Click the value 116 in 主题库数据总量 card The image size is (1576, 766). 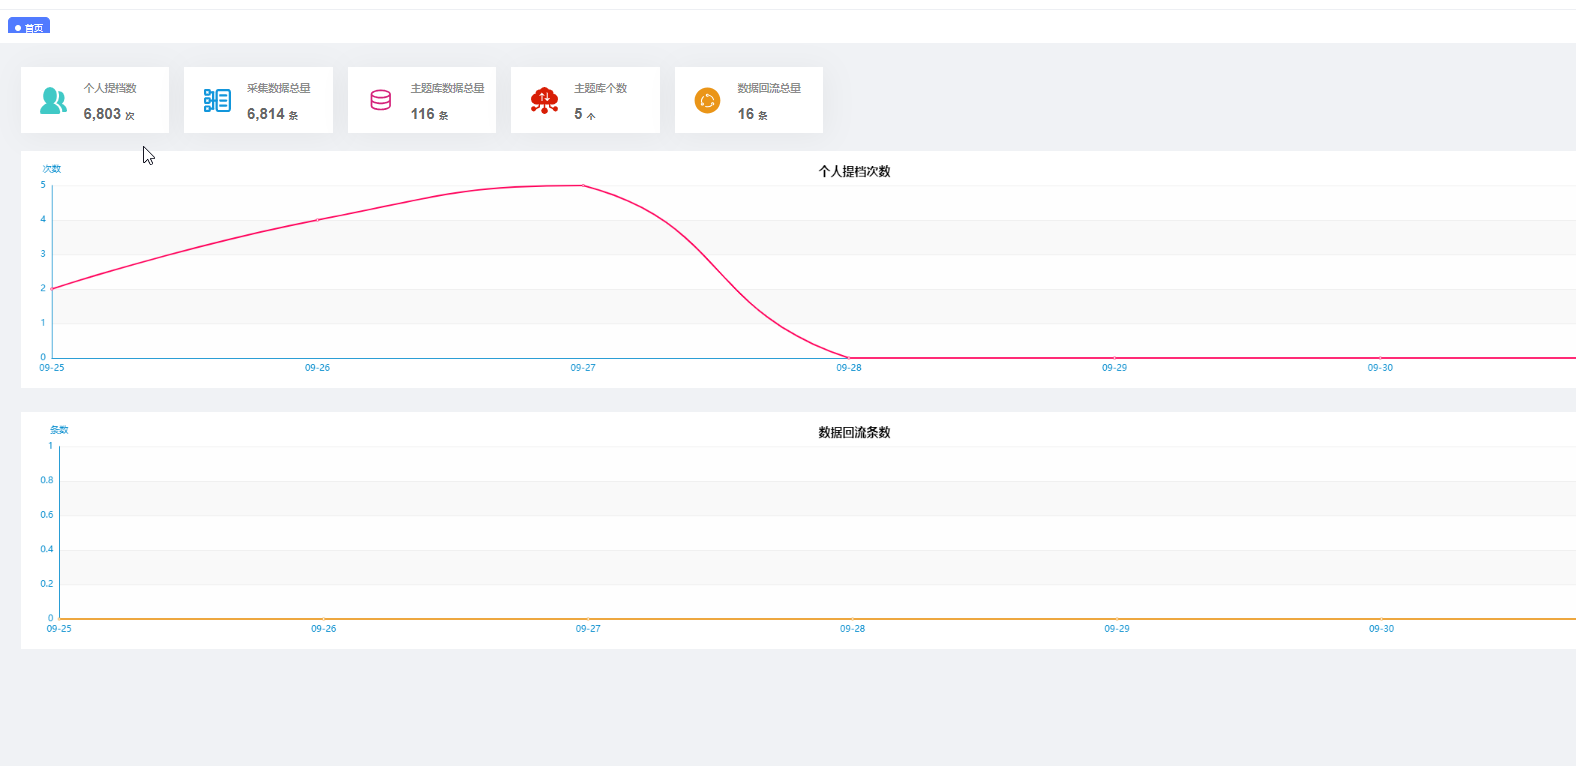coord(422,114)
